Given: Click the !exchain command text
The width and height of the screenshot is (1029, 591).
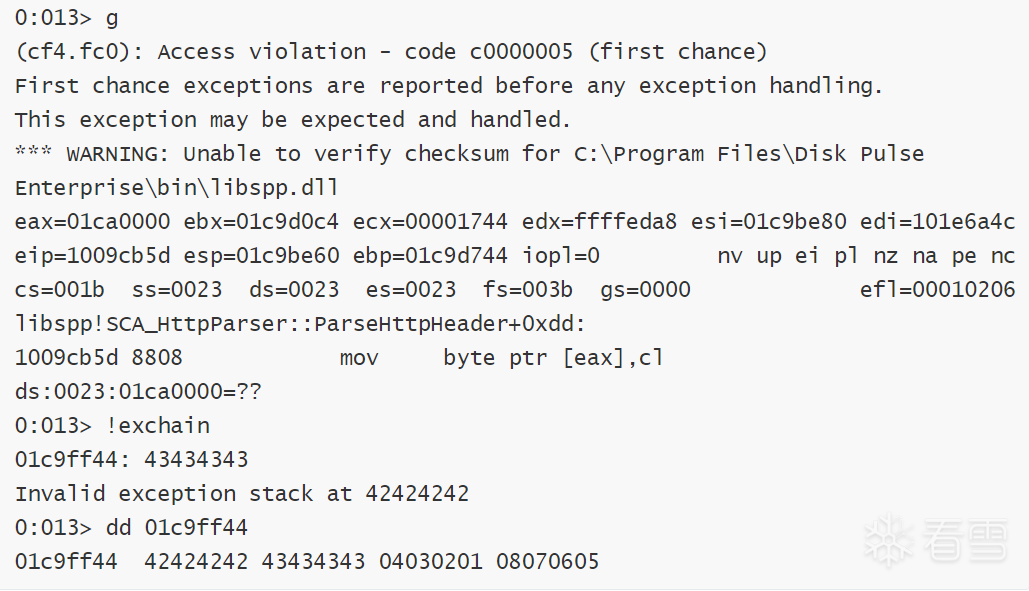Looking at the screenshot, I should pyautogui.click(x=158, y=426).
